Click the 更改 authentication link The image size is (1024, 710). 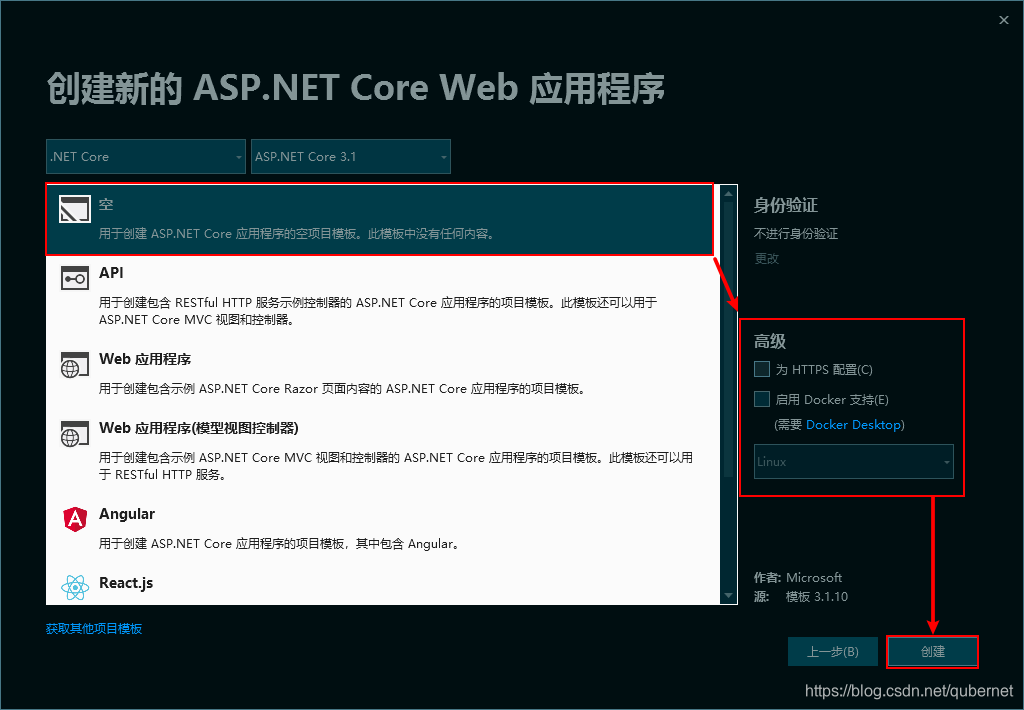pyautogui.click(x=767, y=259)
